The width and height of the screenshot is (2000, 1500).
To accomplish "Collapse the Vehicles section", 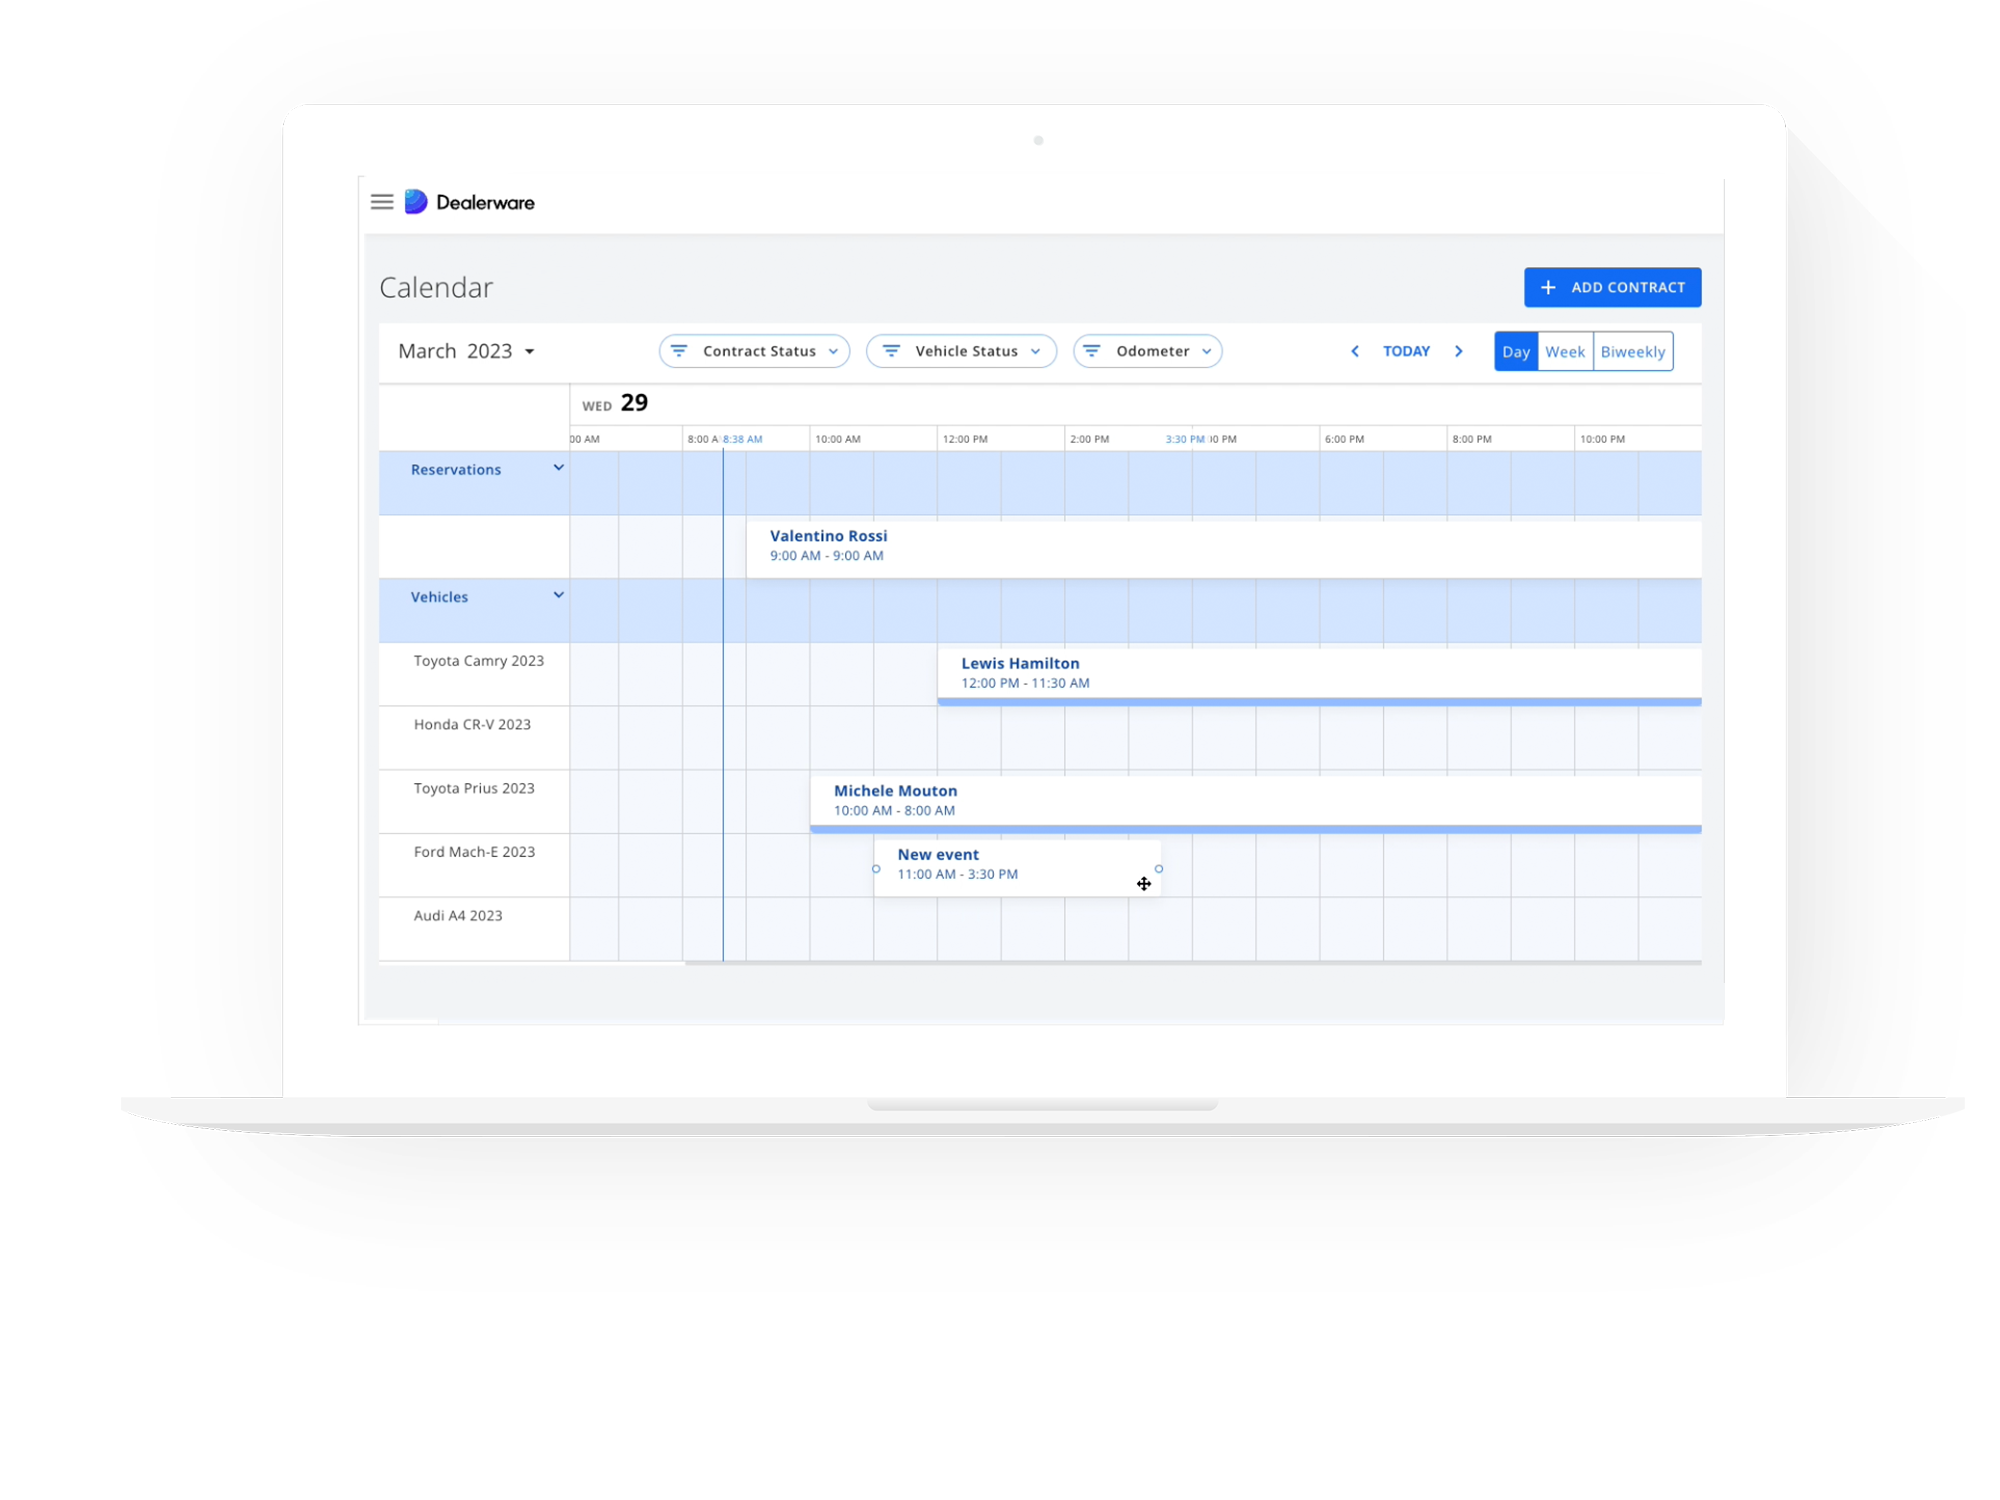I will point(558,594).
